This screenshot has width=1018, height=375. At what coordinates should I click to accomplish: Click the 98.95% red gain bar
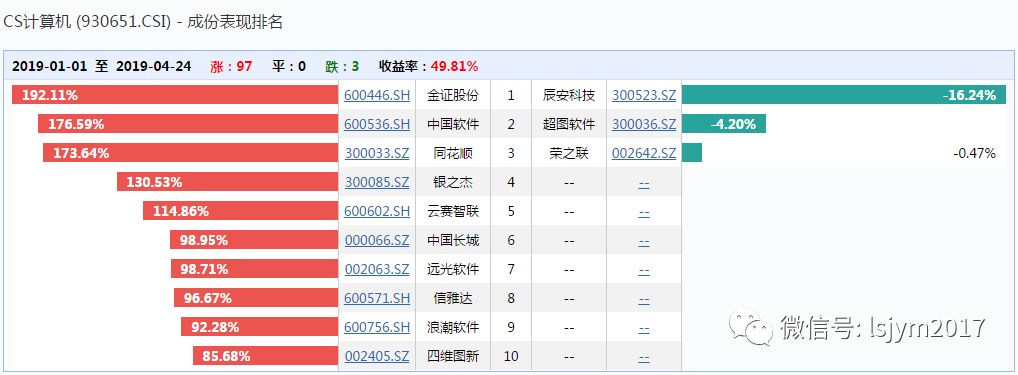coord(254,240)
